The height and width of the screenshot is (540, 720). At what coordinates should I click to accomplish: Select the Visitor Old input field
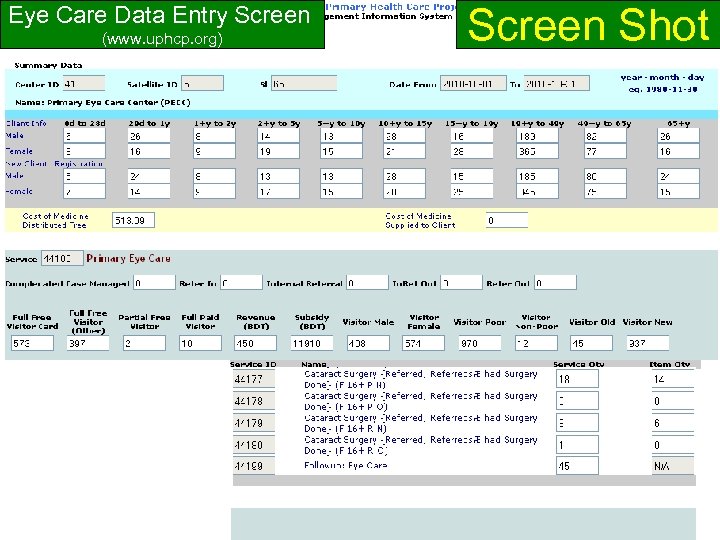tap(591, 343)
